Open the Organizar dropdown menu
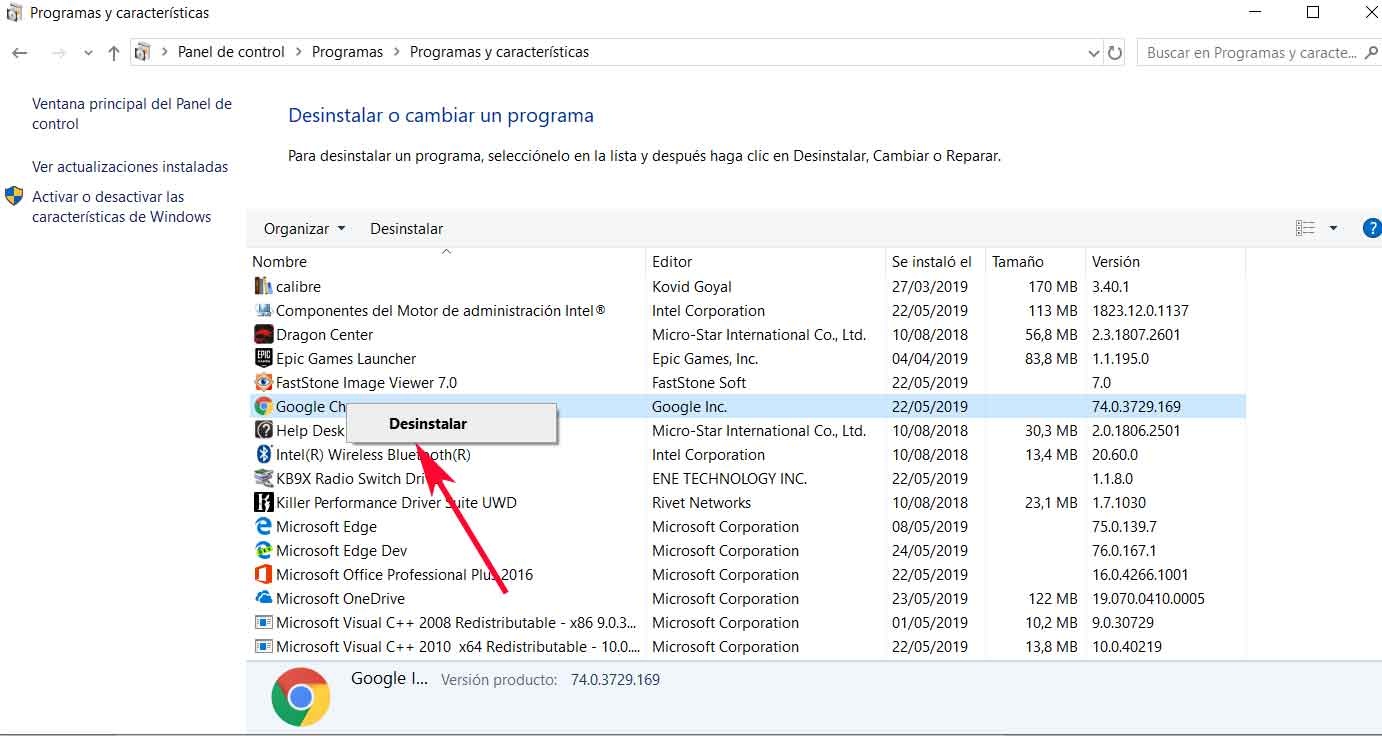 (304, 229)
